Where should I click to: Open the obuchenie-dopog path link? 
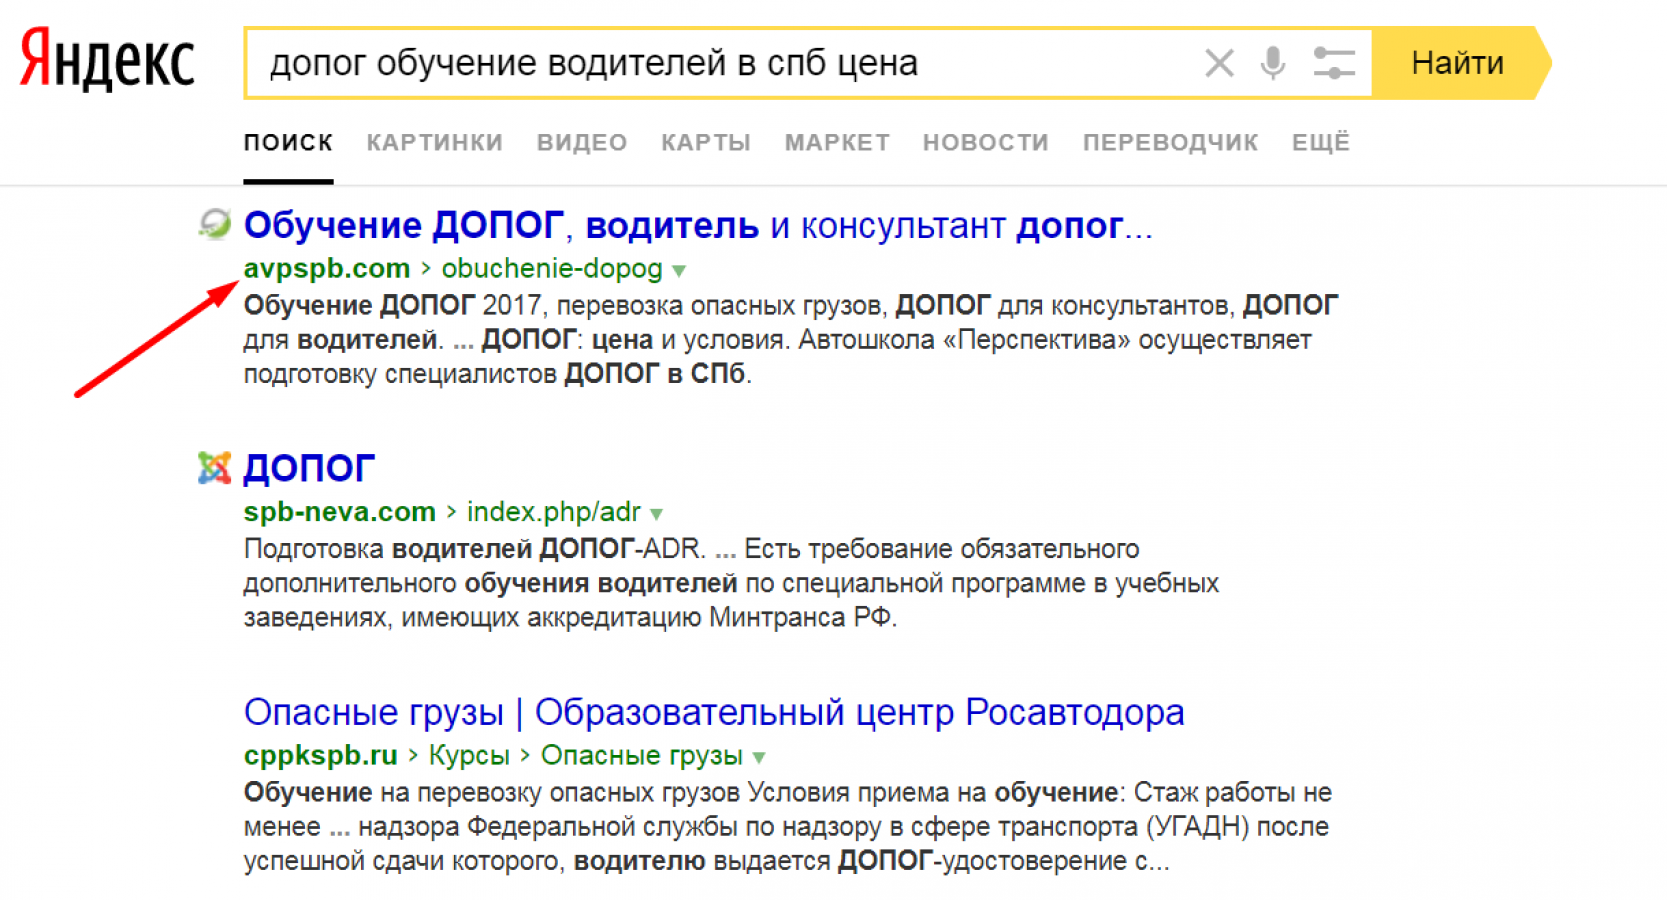coord(552,268)
